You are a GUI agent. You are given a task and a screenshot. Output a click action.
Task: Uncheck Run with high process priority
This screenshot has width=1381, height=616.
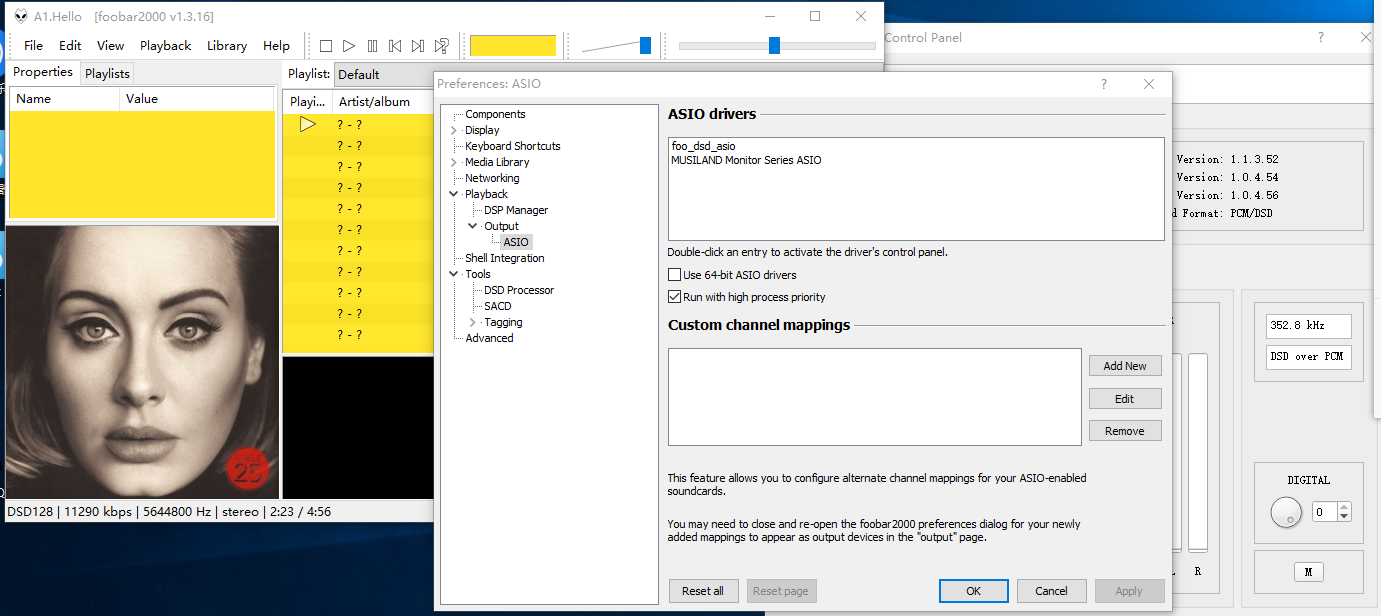pyautogui.click(x=674, y=297)
